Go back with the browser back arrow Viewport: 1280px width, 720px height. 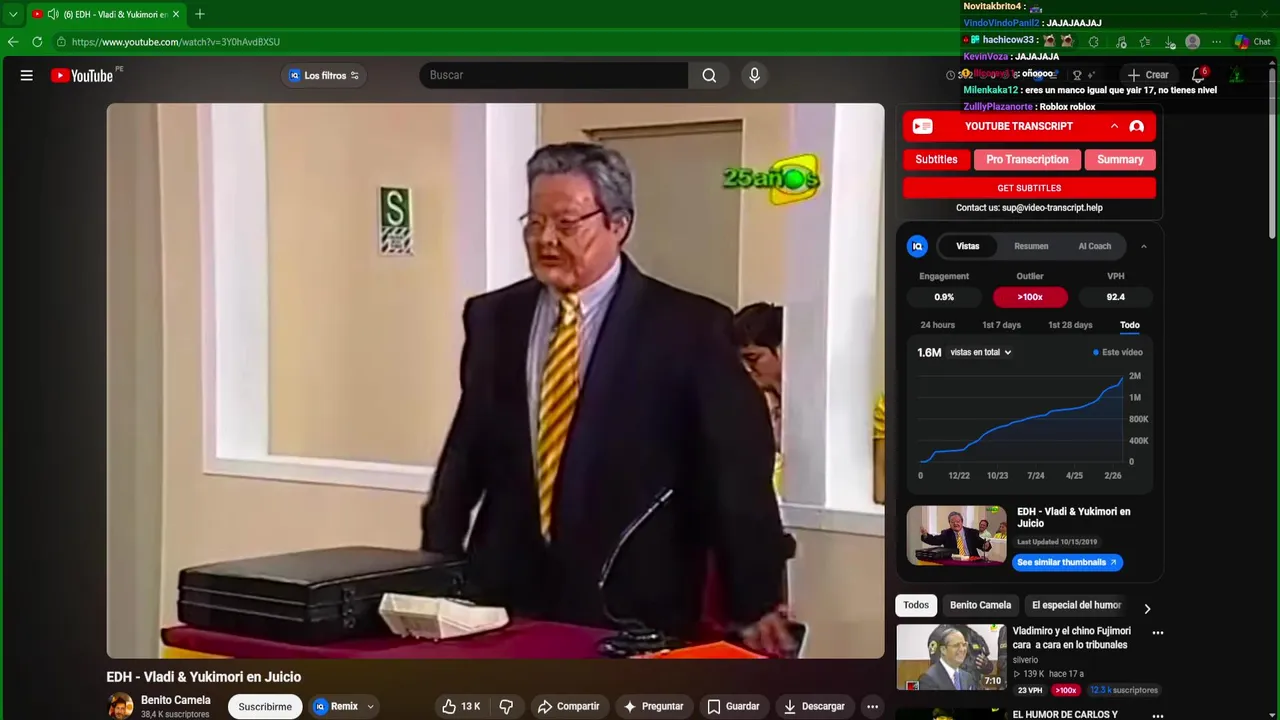click(x=13, y=42)
